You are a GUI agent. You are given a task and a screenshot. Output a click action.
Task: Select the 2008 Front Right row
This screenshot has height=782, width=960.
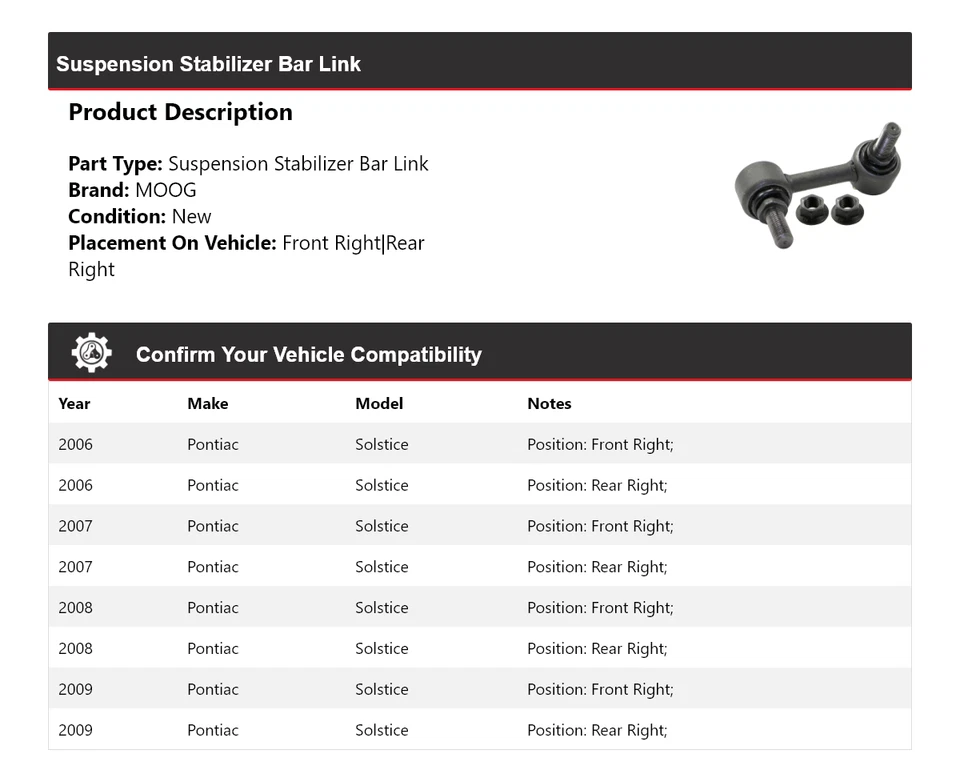coord(479,608)
